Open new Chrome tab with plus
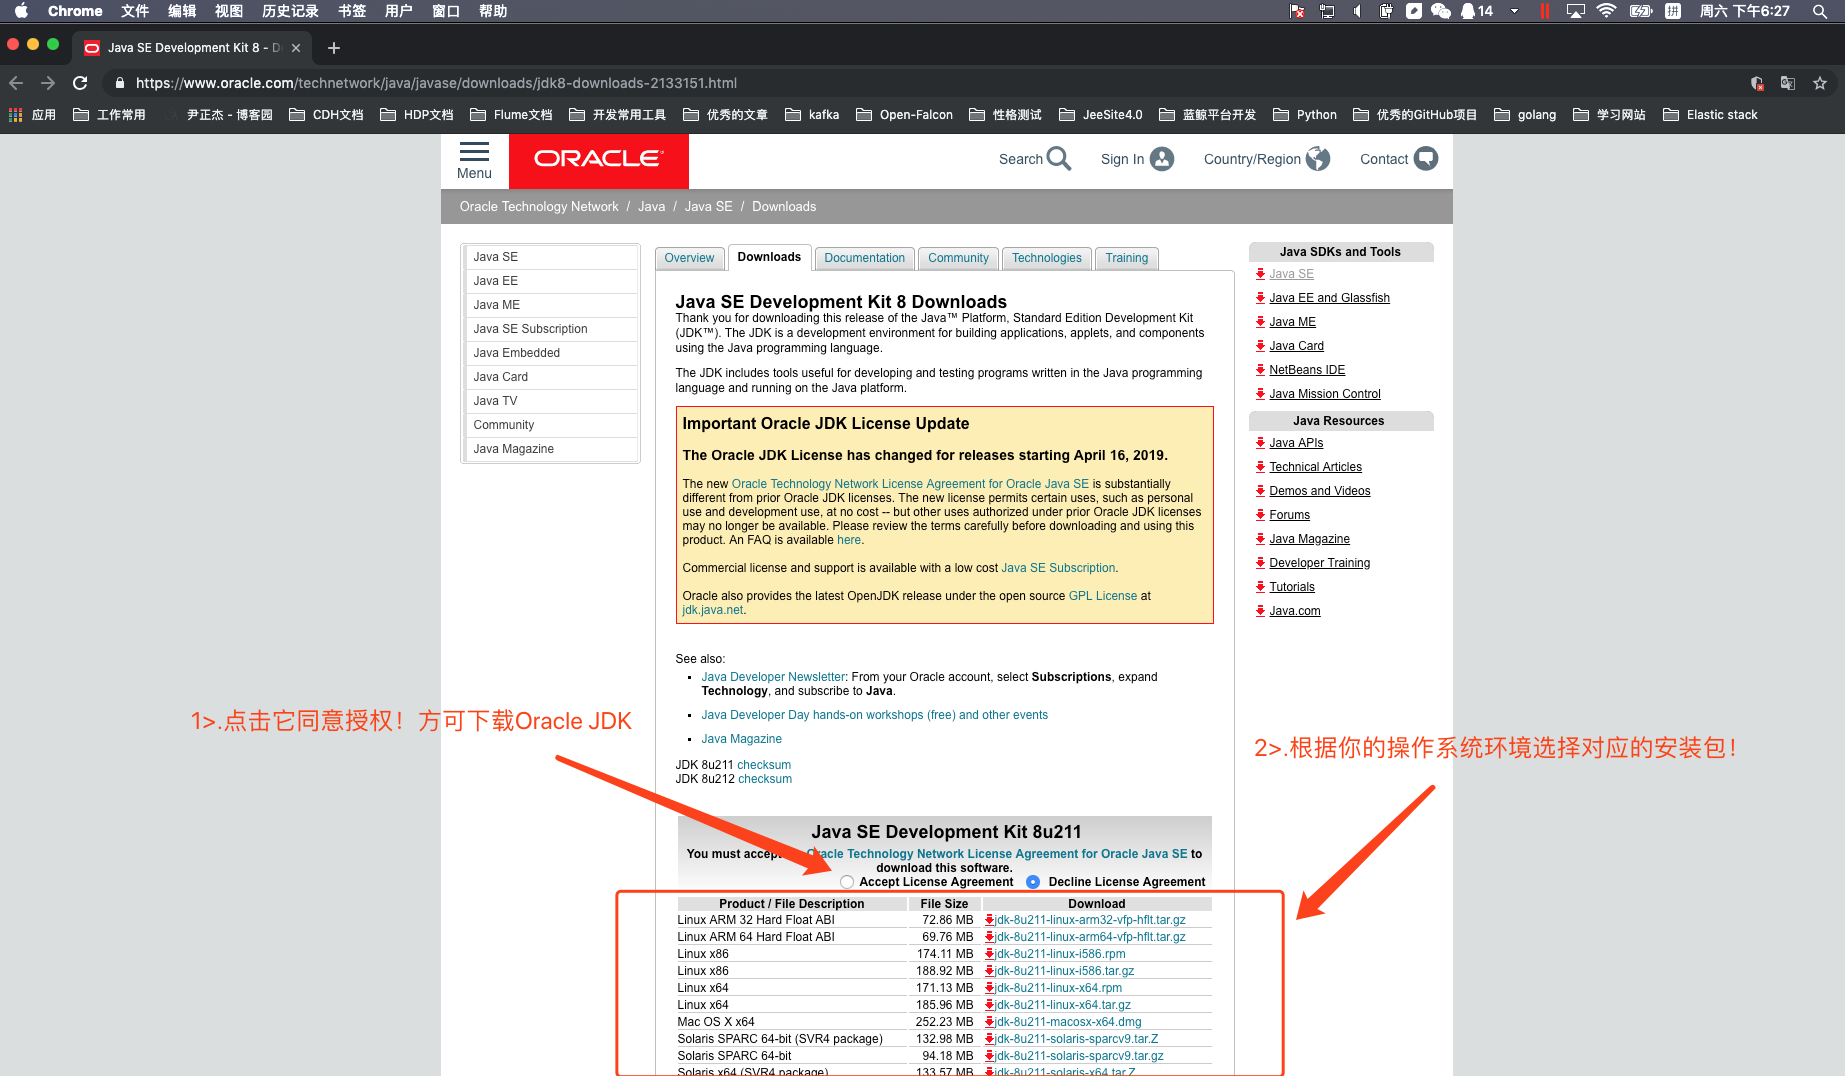 334,48
